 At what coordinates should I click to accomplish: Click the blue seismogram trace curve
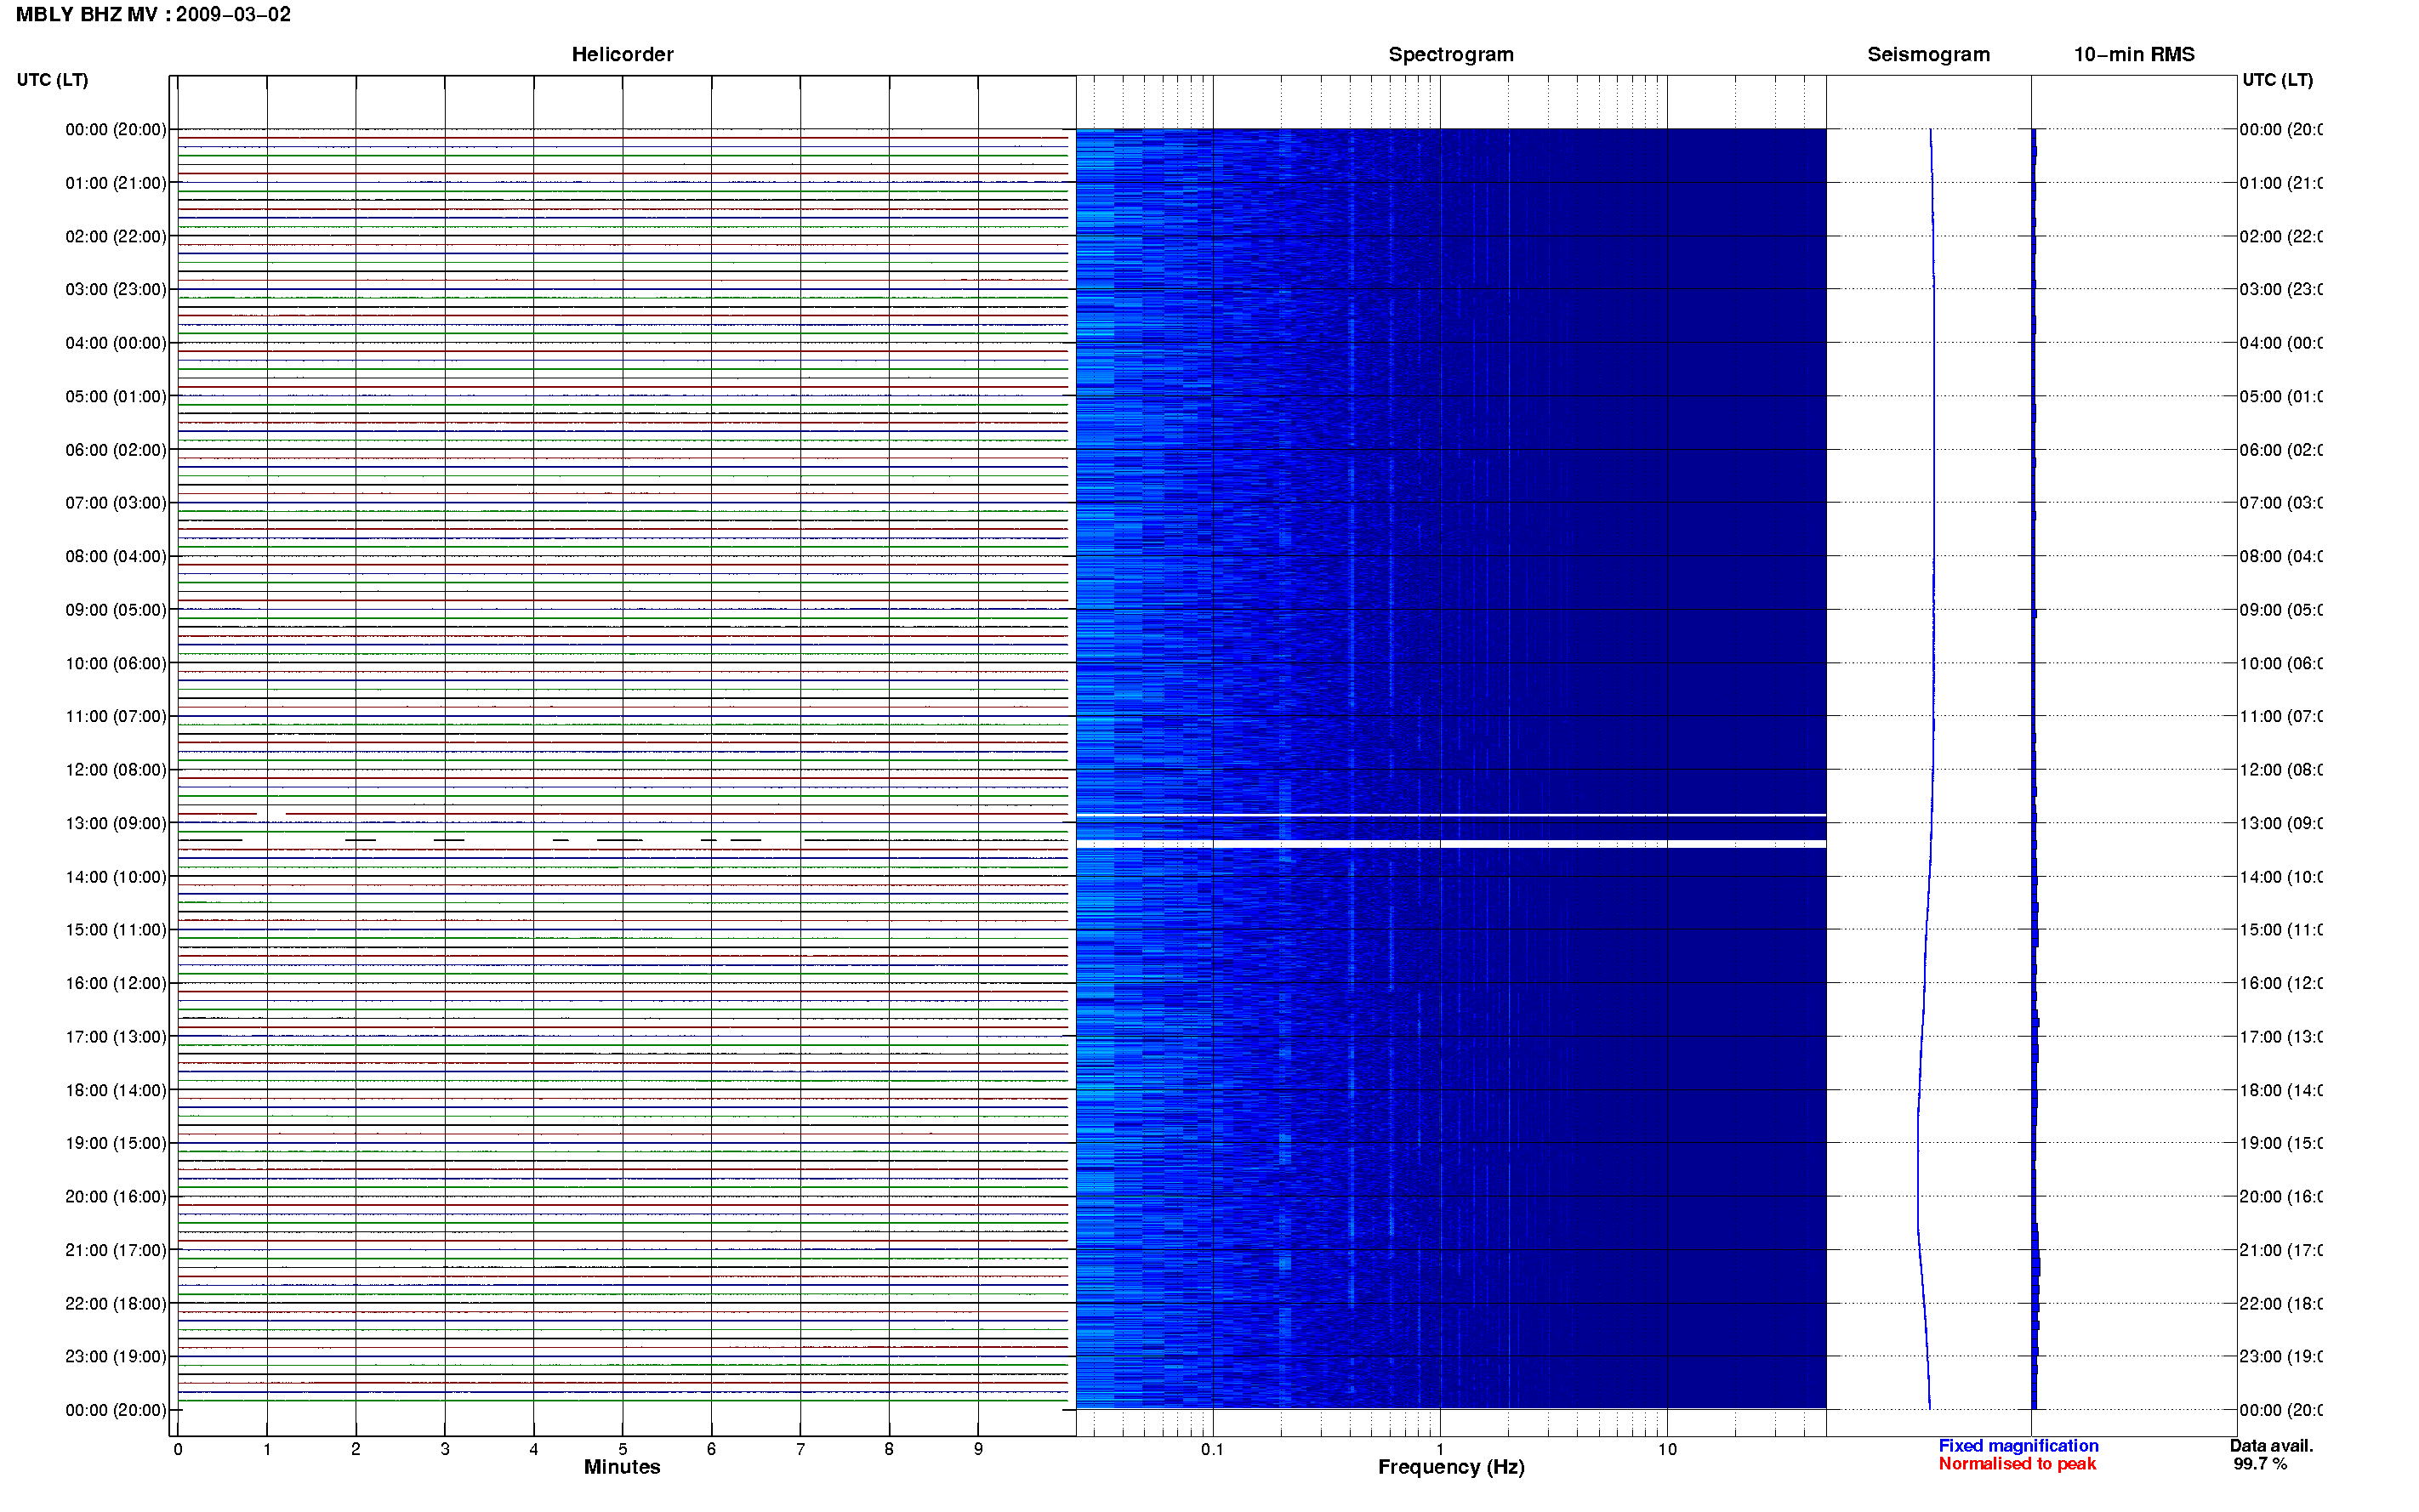(x=1927, y=770)
